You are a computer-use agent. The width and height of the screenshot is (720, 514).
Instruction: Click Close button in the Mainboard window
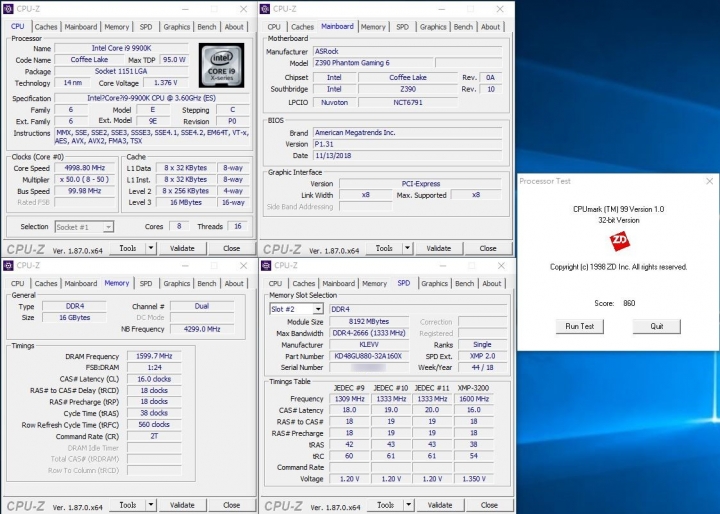click(488, 248)
